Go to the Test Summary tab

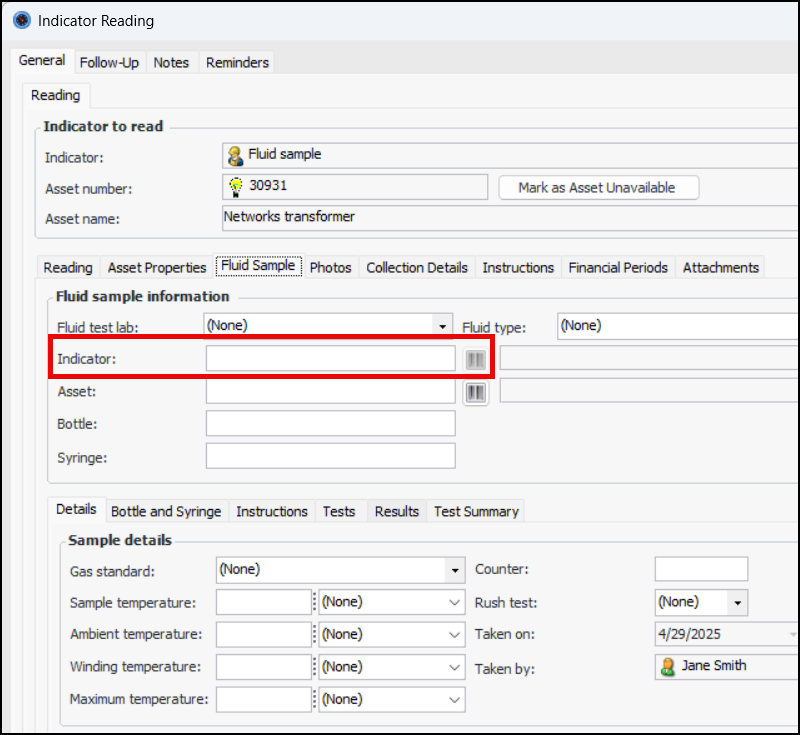(x=476, y=511)
